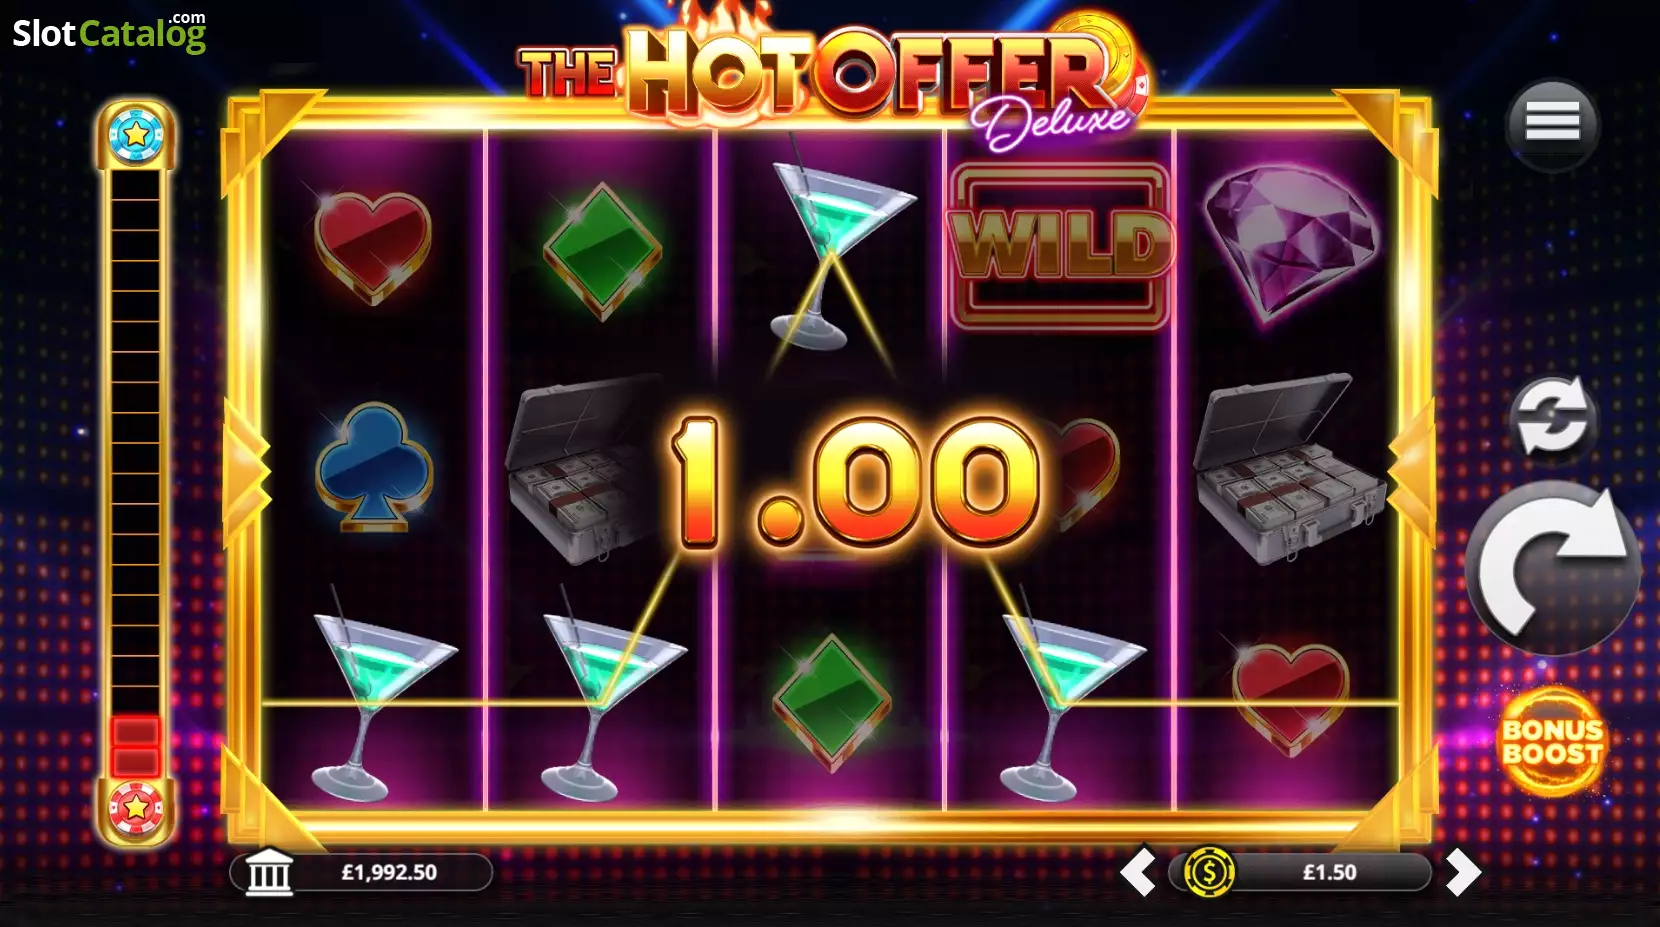Click the SlotCatalog.com logo link
This screenshot has width=1660, height=927.
109,33
